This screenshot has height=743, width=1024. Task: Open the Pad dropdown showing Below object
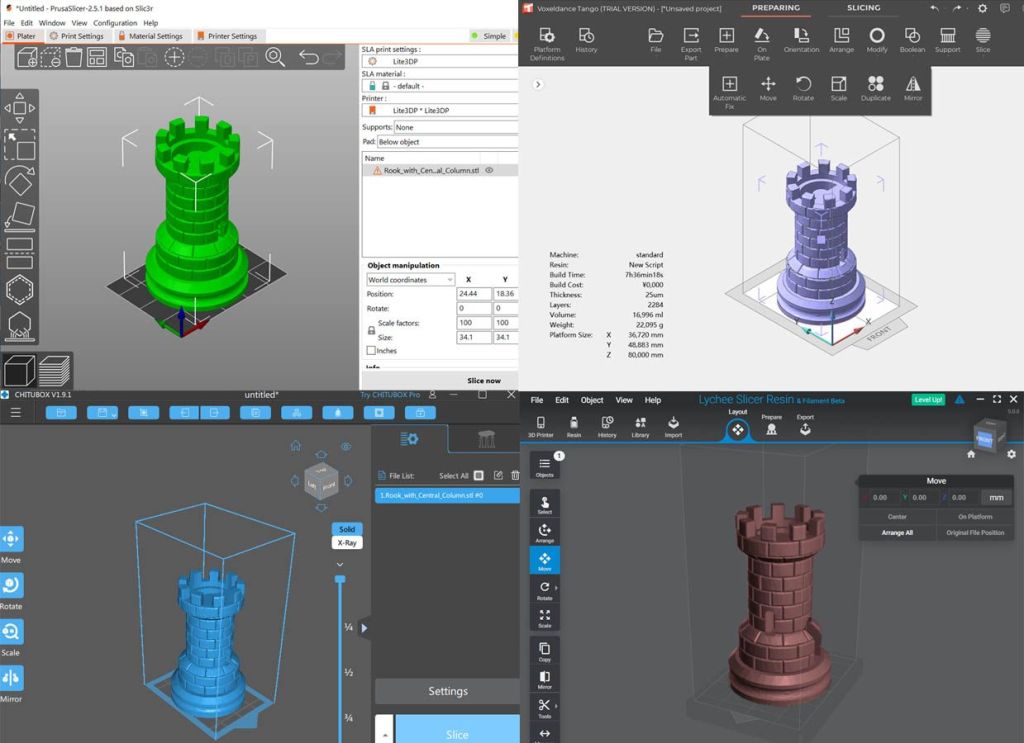tap(447, 142)
